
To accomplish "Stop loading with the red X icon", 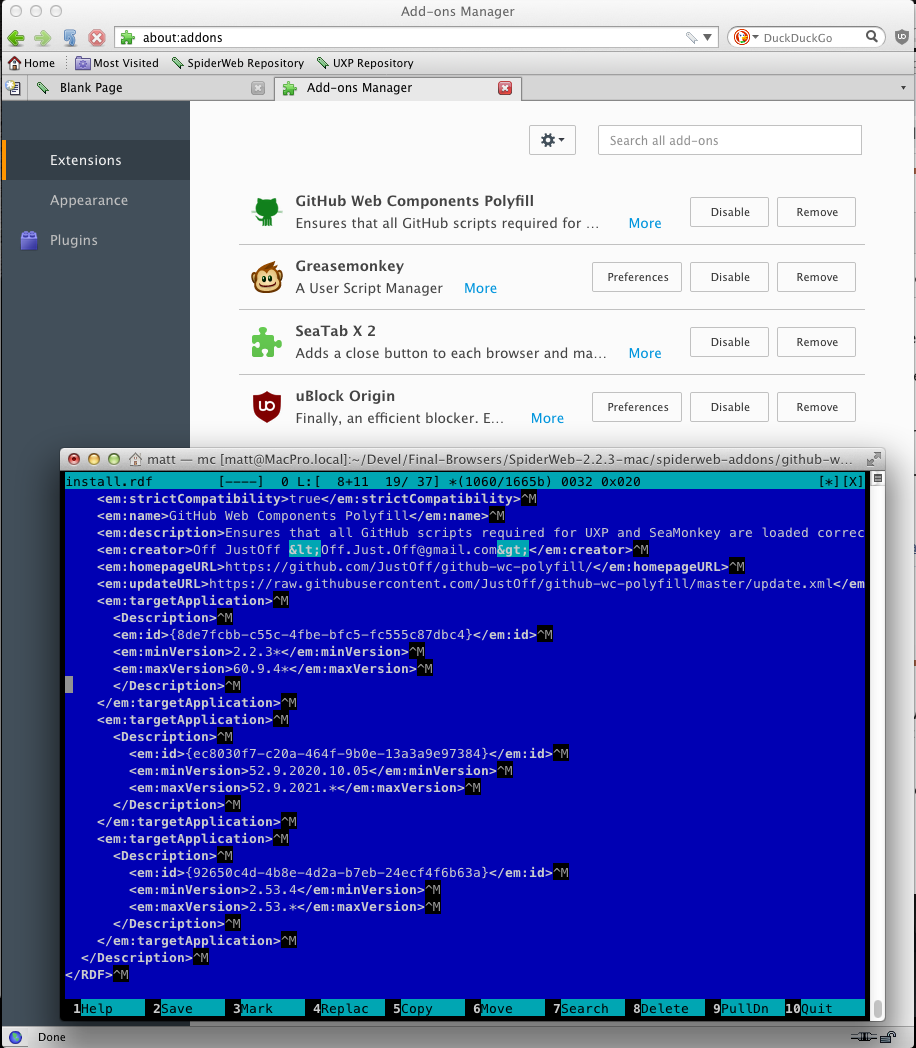I will click(x=97, y=37).
